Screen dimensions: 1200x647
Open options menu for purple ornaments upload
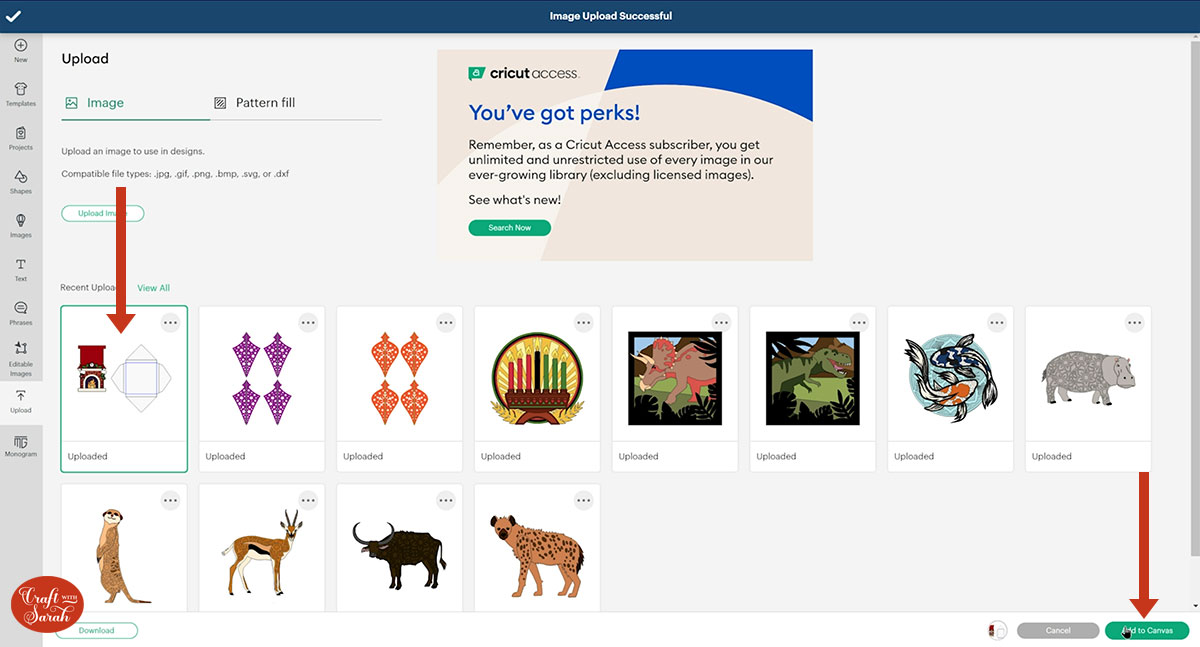pyautogui.click(x=308, y=322)
